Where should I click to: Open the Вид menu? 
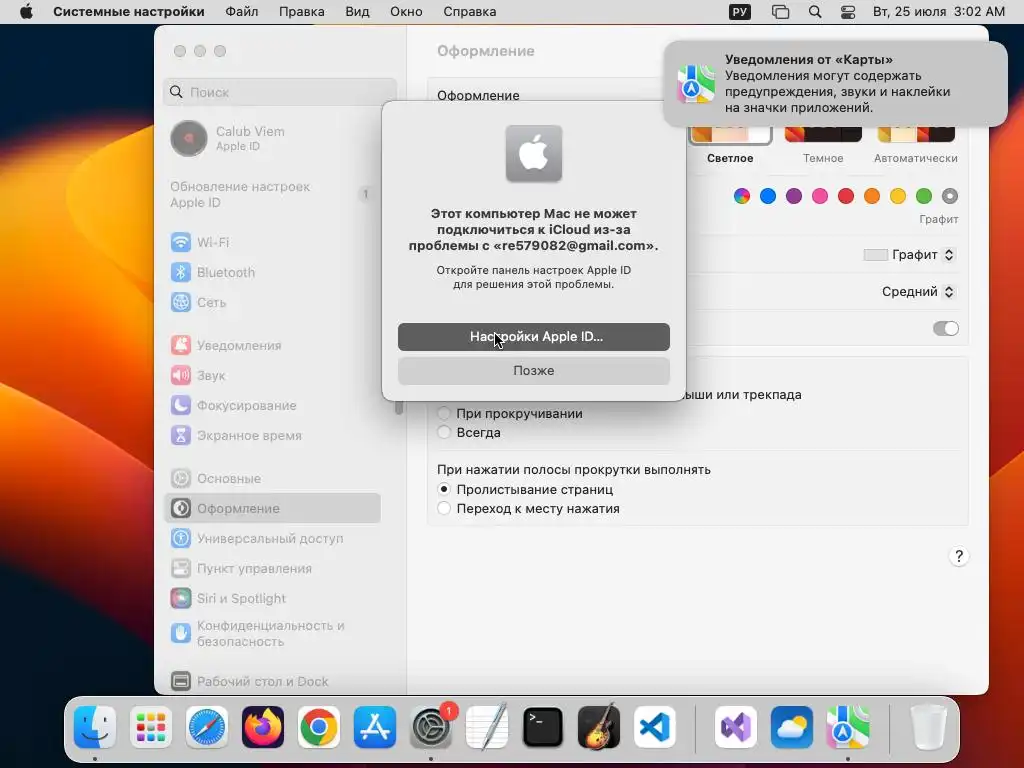(x=357, y=12)
